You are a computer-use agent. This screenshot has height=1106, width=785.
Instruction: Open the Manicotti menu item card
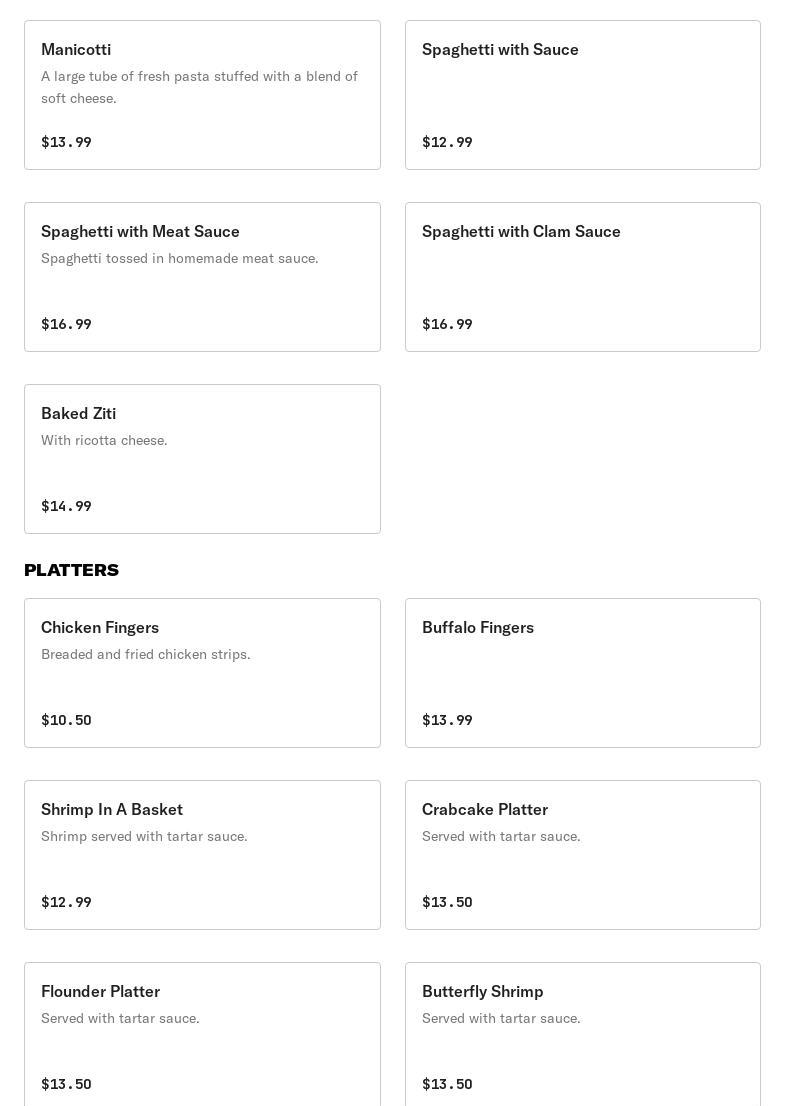point(202,95)
